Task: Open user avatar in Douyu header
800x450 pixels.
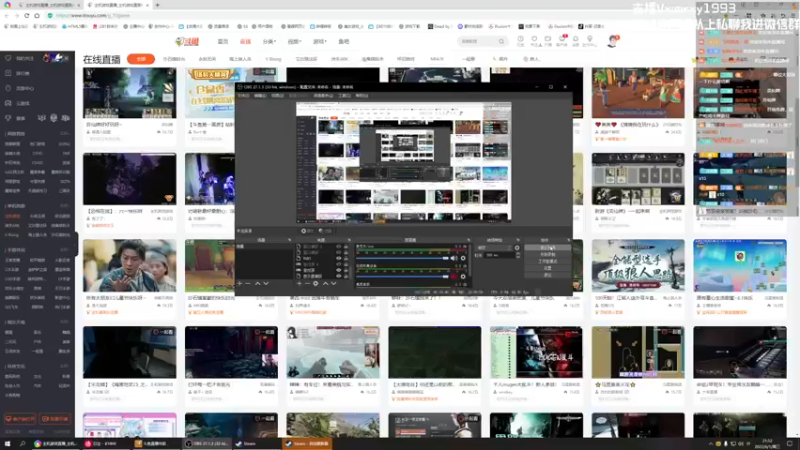Action: tap(612, 41)
